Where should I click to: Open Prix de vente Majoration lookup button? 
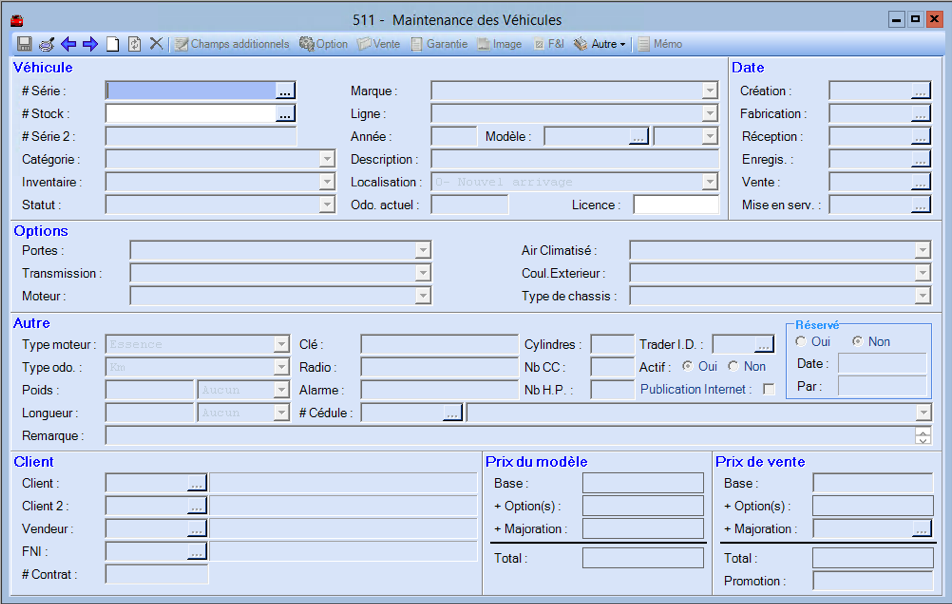click(922, 529)
